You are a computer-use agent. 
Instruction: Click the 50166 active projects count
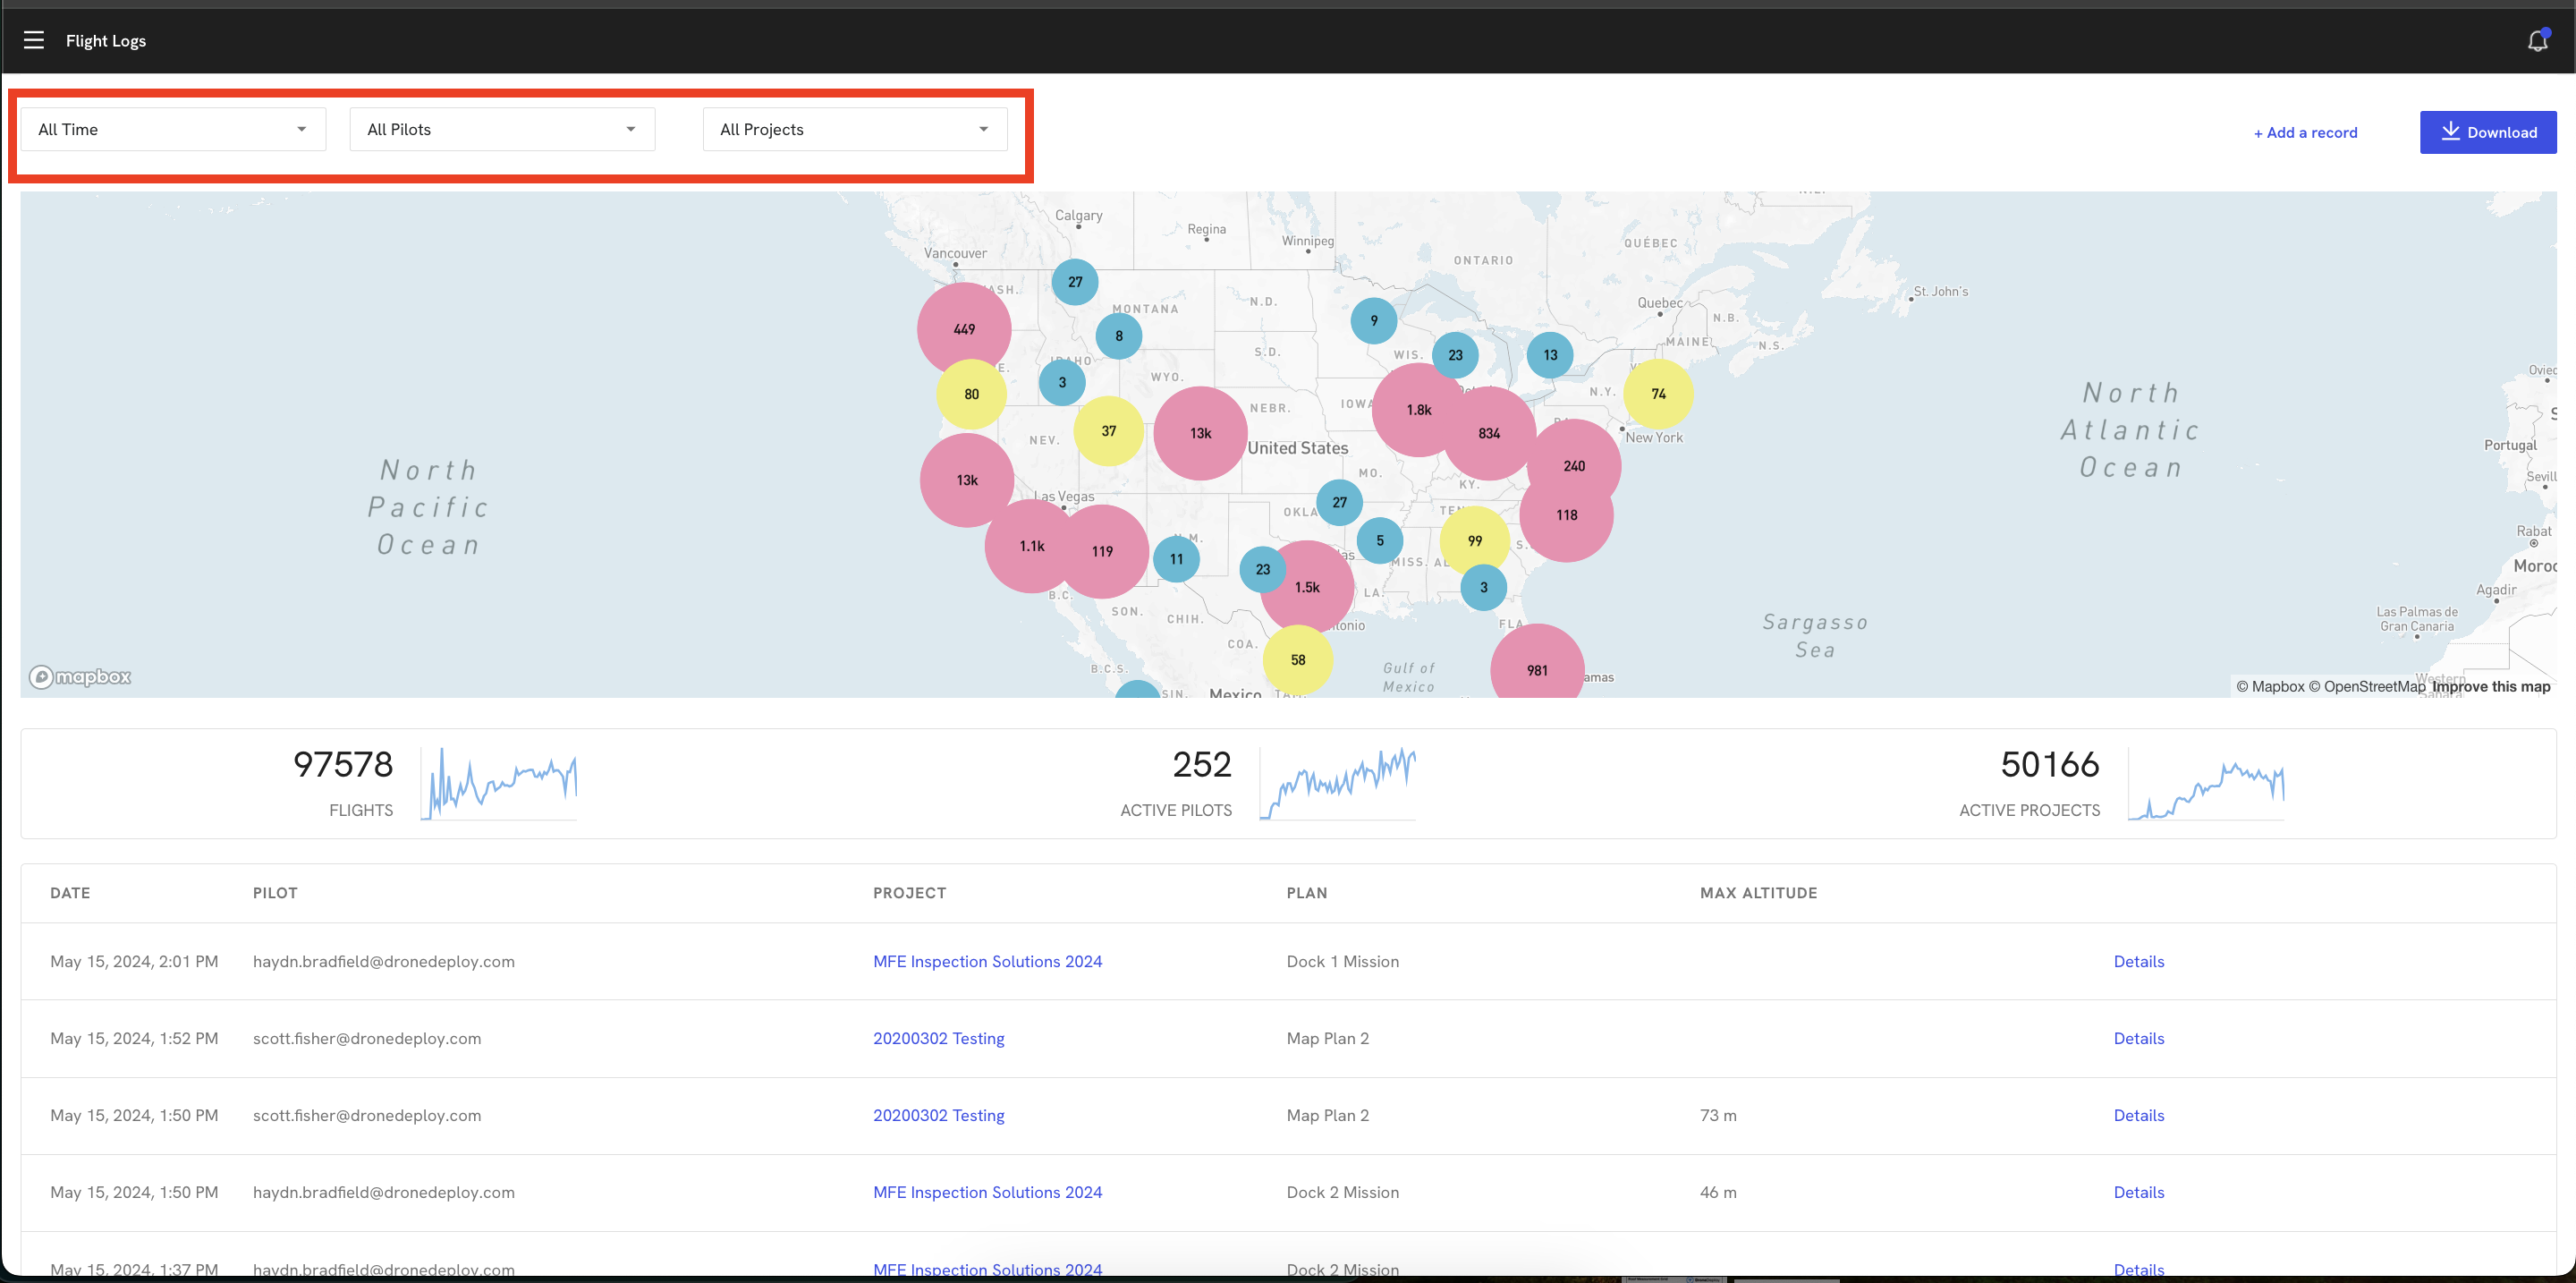(x=2050, y=764)
